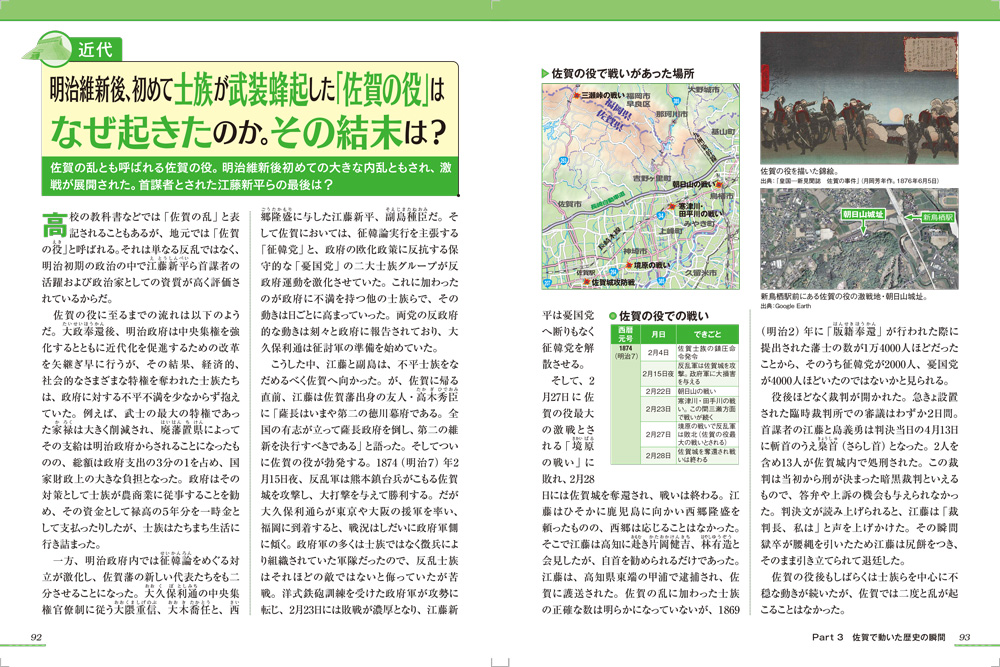1000x667 pixels.
Task: Click the green 近代 section label
Action: coord(95,49)
